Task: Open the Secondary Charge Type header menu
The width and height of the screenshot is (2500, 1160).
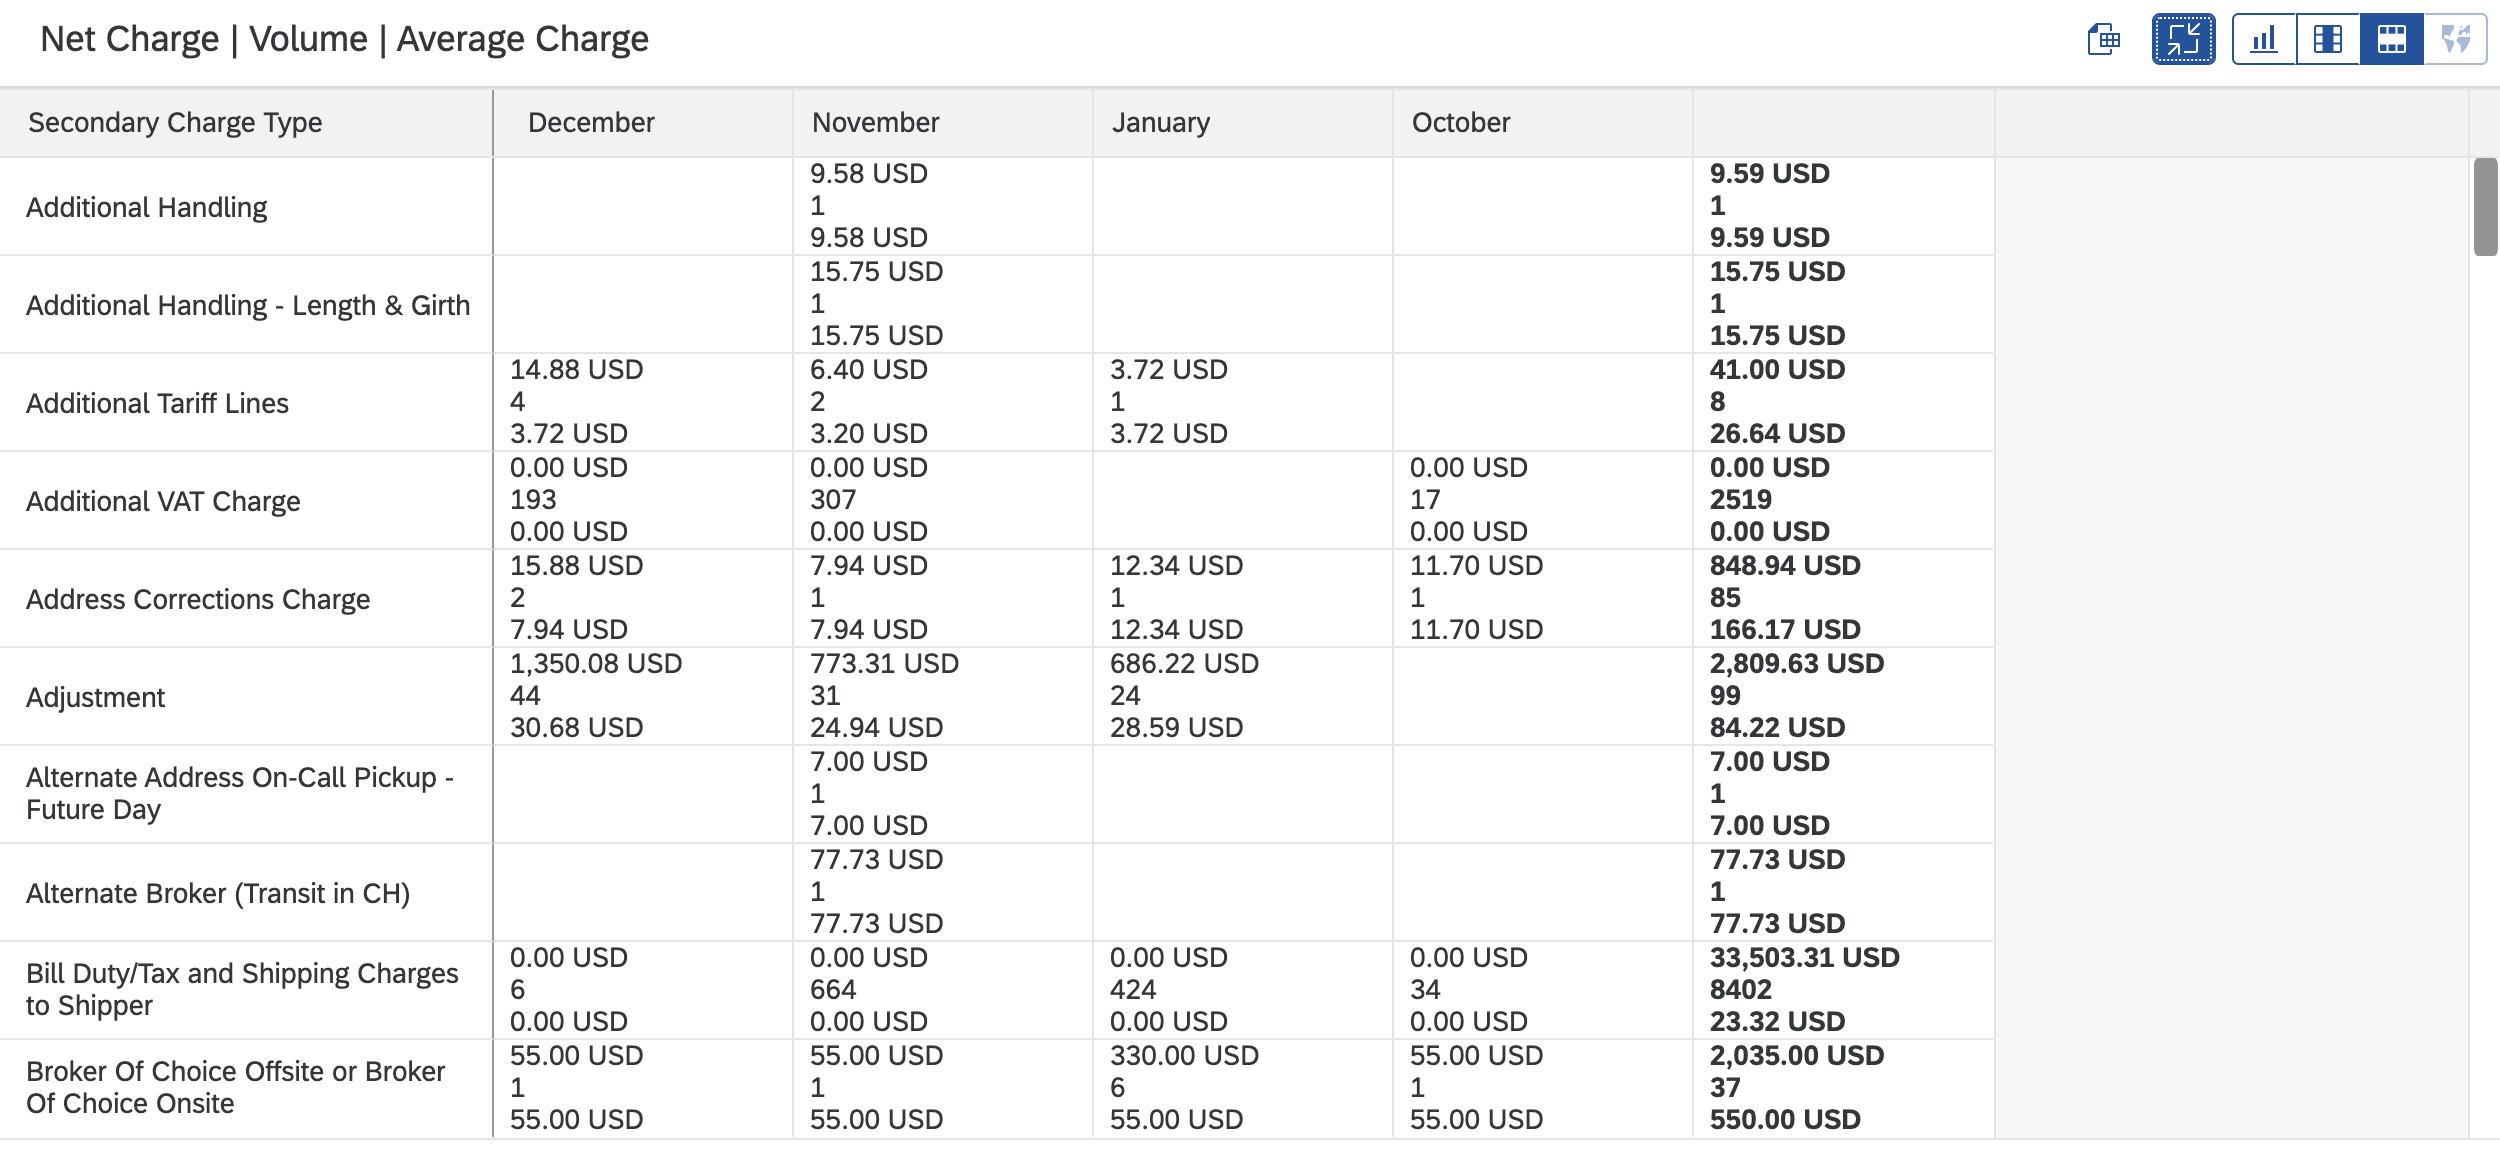Action: click(x=175, y=122)
